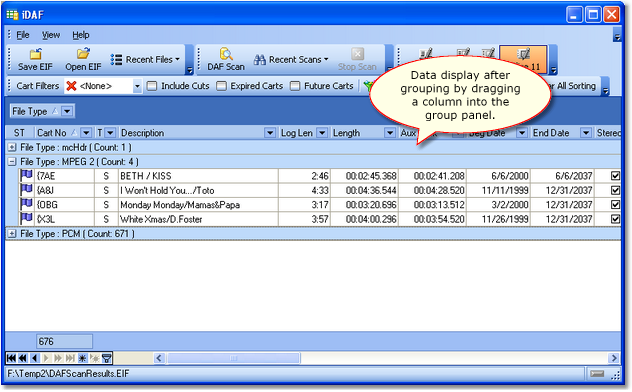Open the Recent Files dropdown
Image resolution: width=632 pixels, height=392 pixels.
[x=145, y=60]
